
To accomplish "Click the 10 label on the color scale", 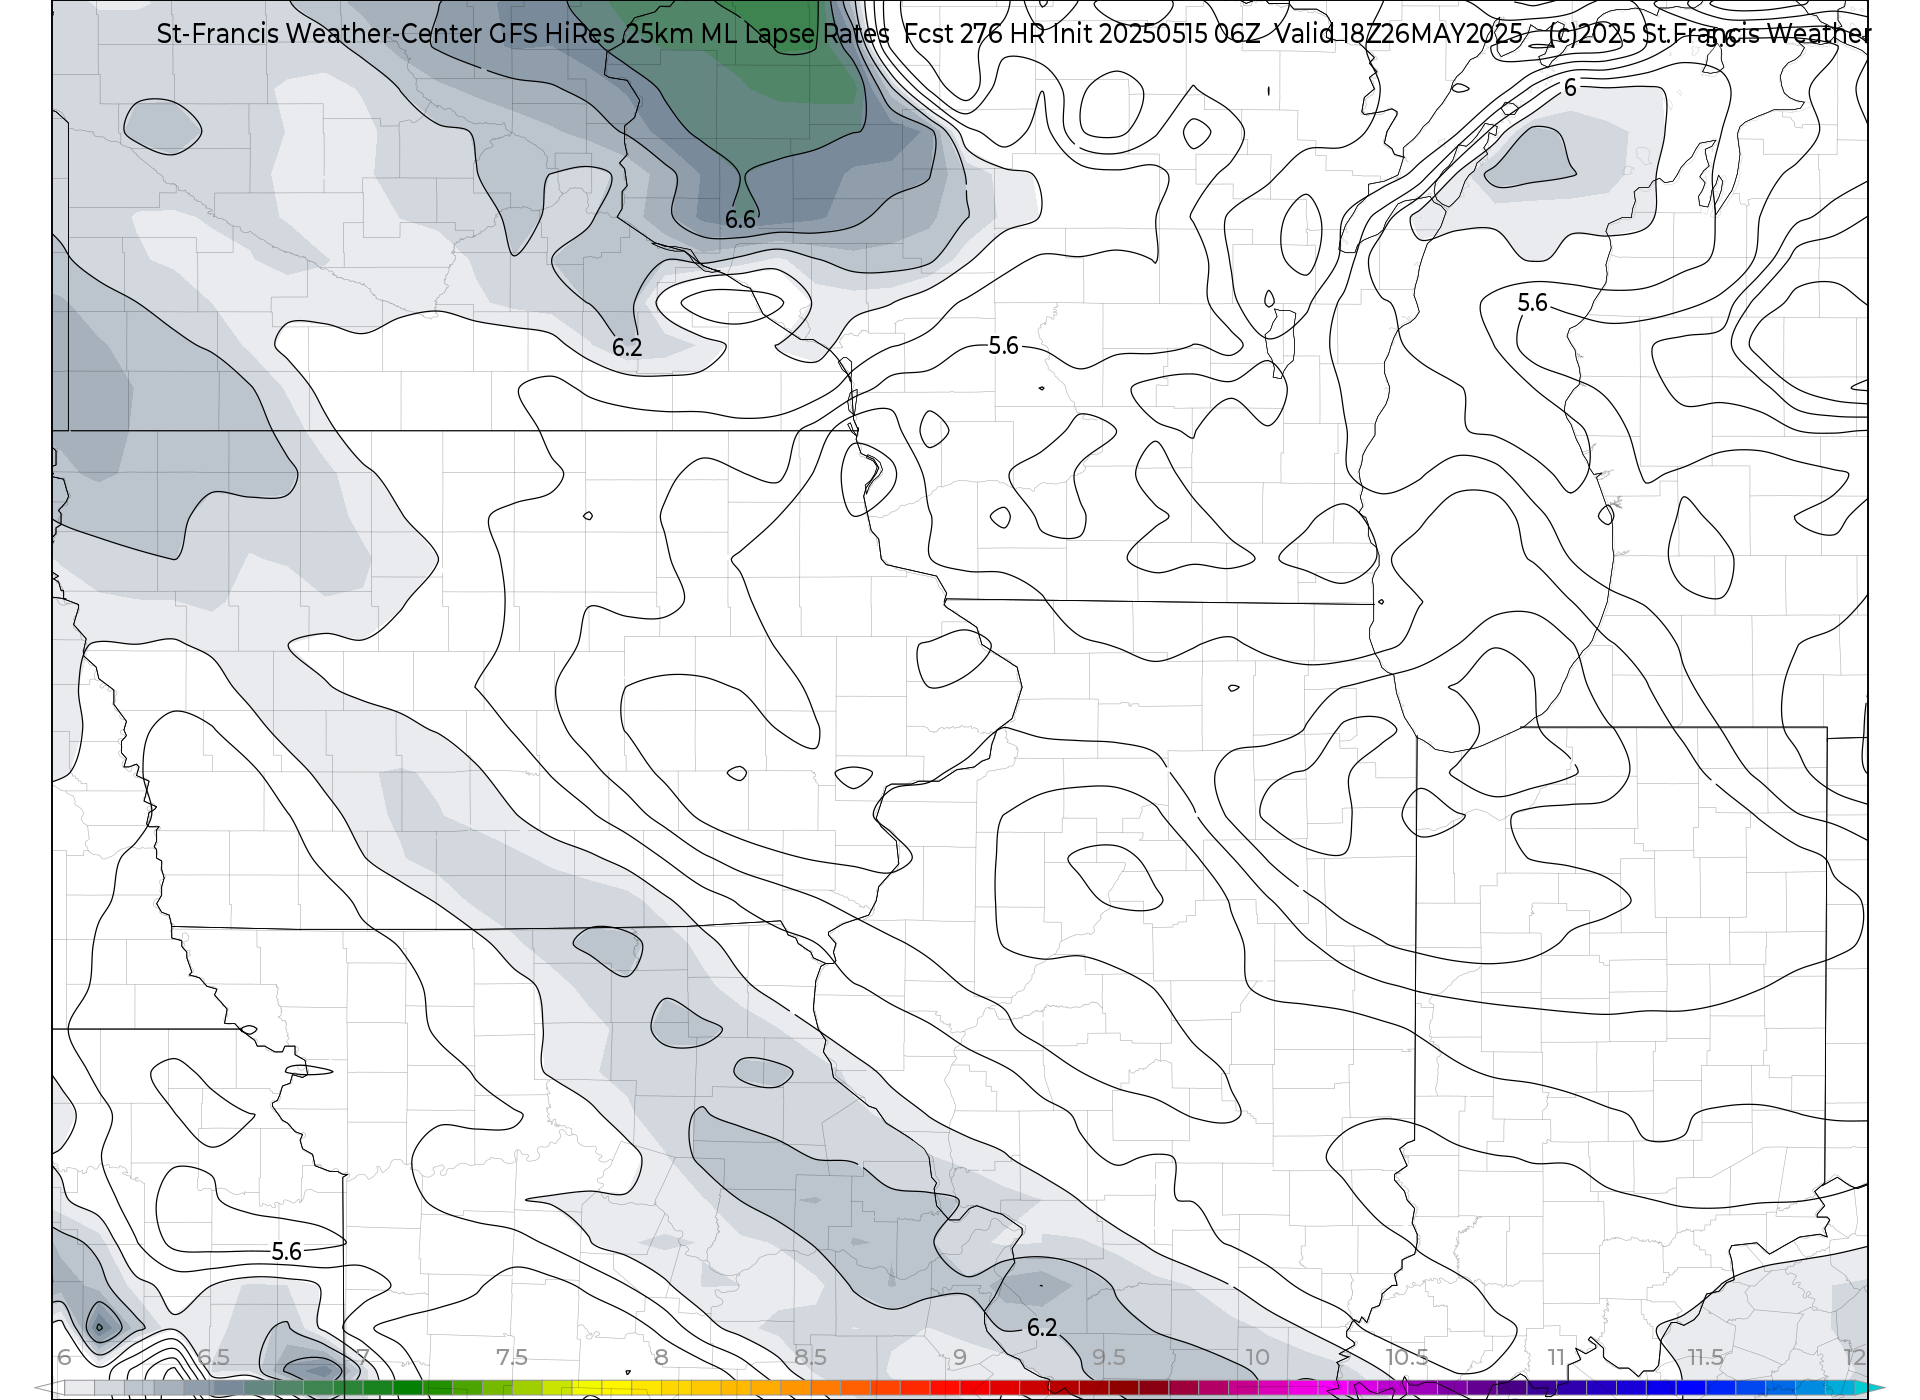I will coord(1257,1357).
